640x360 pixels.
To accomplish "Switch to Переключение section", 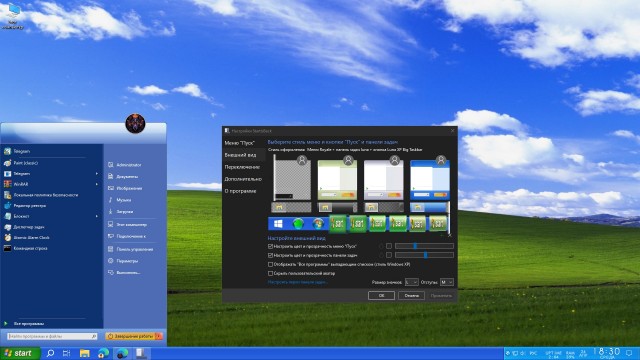I will 242,167.
